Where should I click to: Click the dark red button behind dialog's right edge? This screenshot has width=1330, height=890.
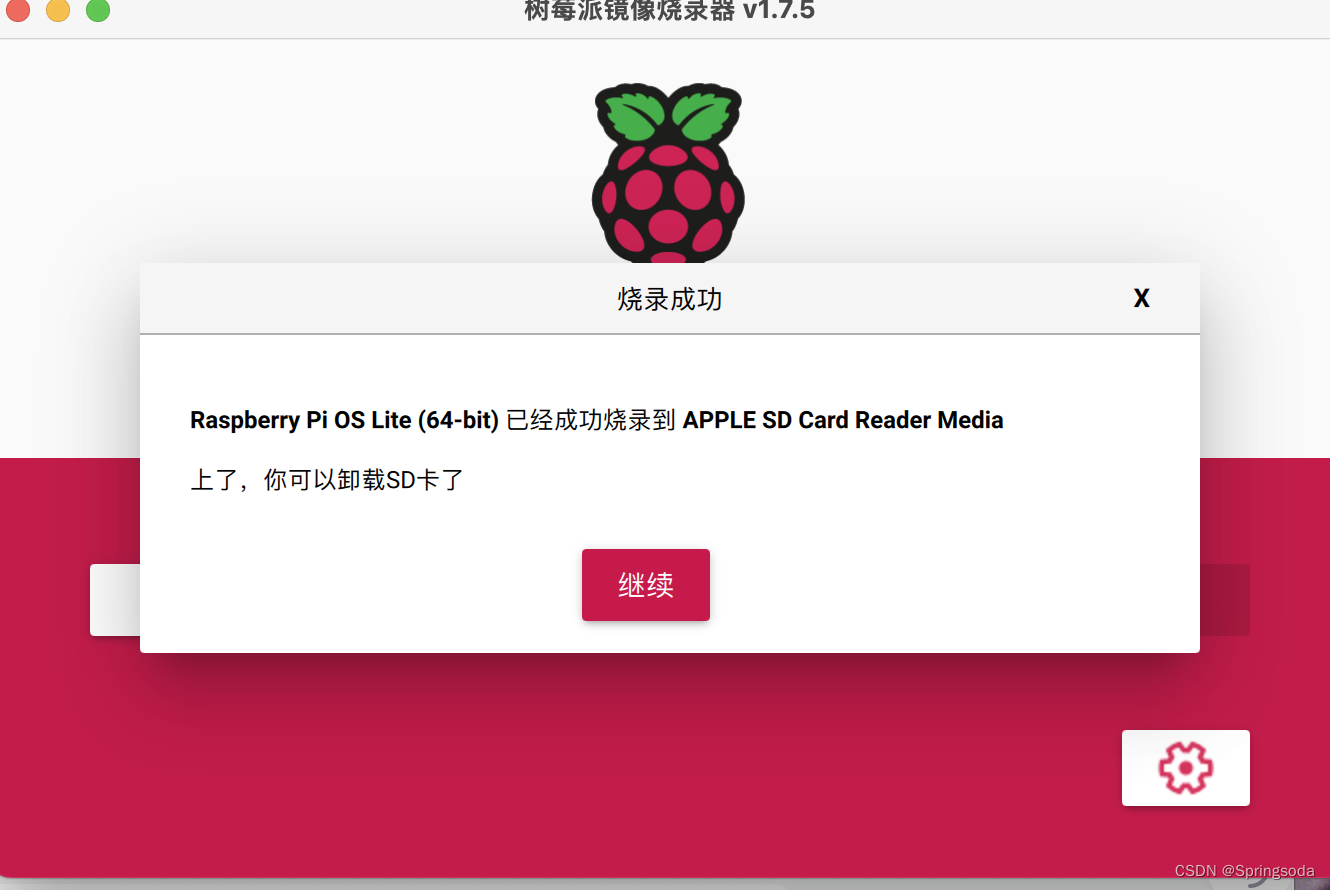[1225, 600]
